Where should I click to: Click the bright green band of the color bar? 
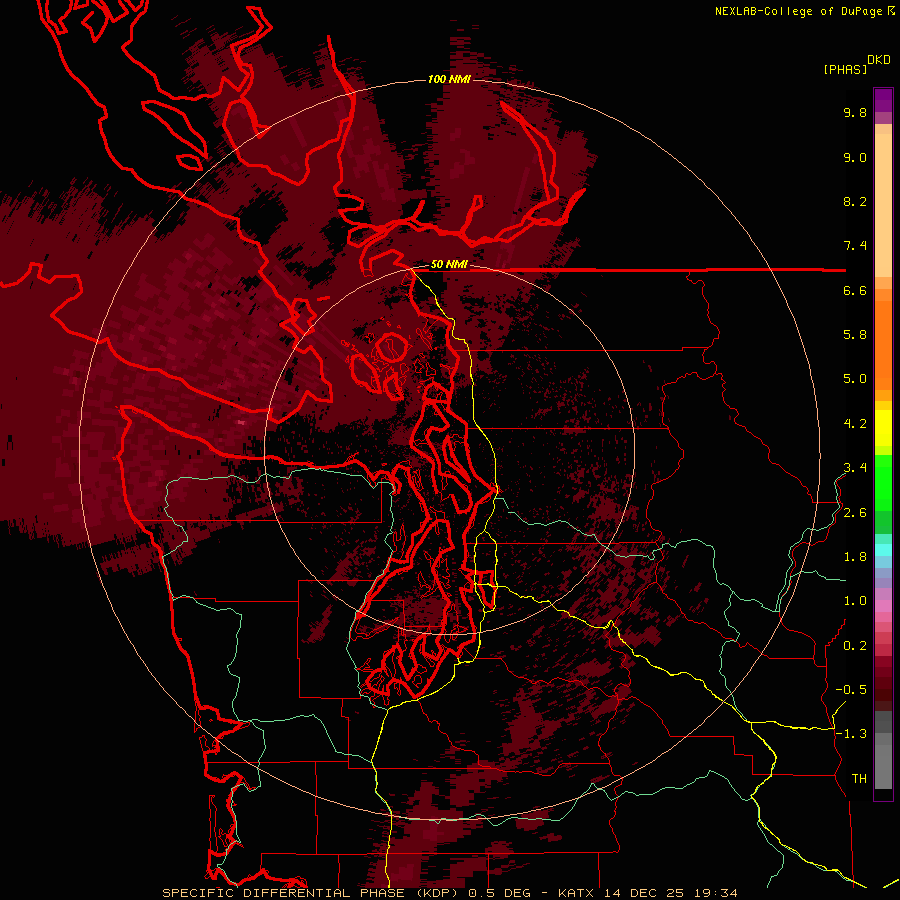883,482
